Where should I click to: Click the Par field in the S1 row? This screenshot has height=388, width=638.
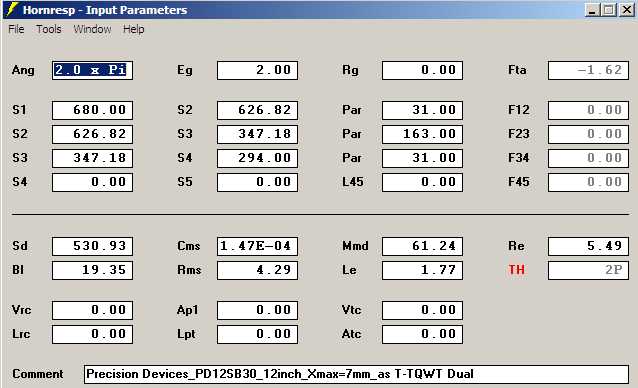pyautogui.click(x=422, y=110)
